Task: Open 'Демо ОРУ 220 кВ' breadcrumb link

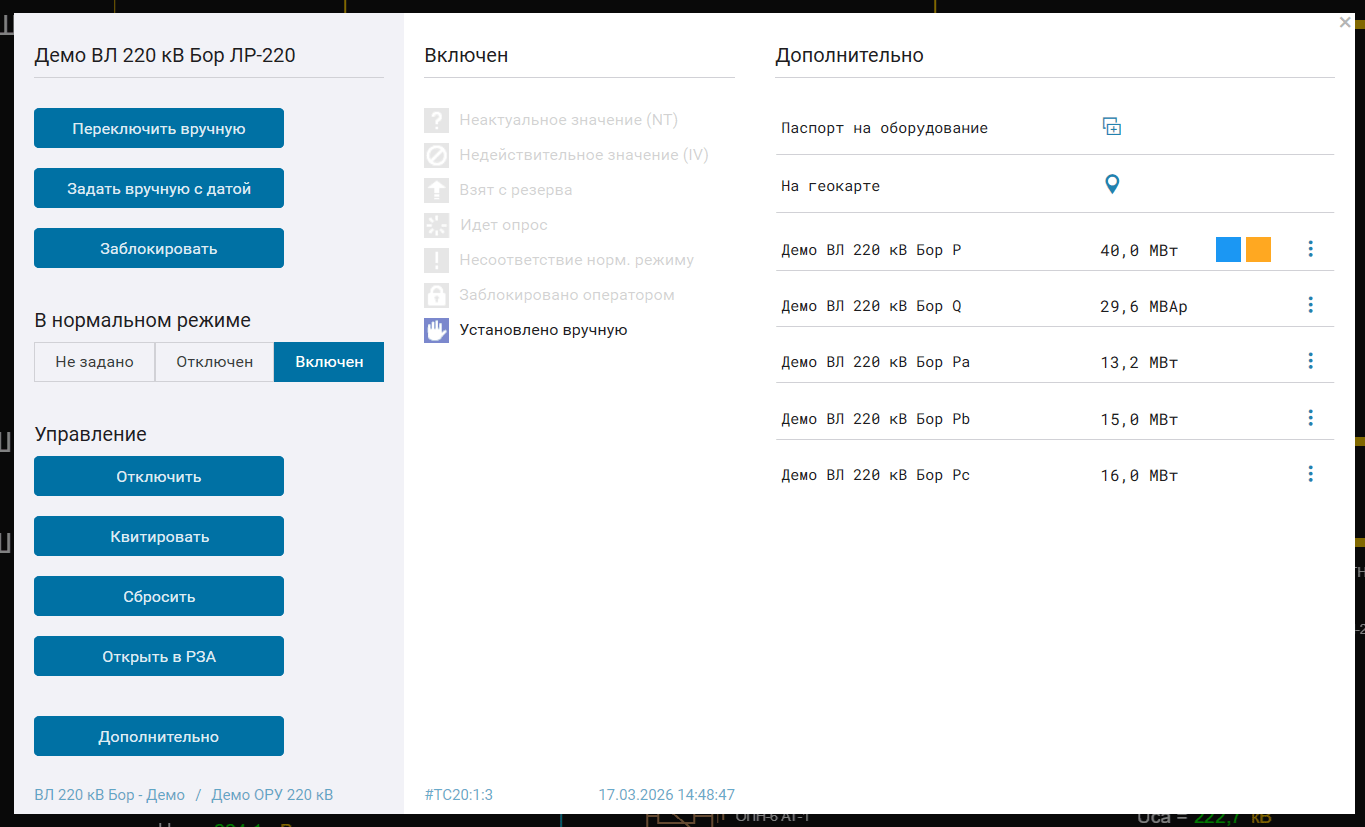Action: (272, 795)
